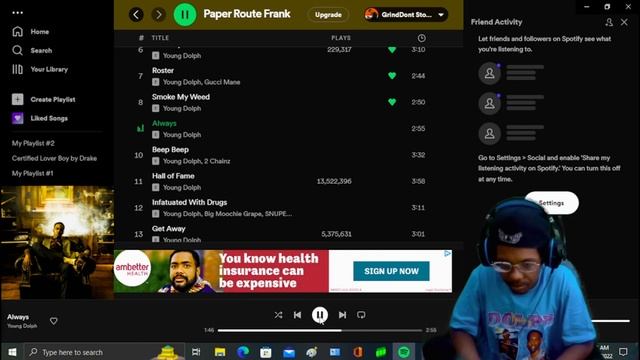Open artist Gucci Mane under Roster

click(x=222, y=82)
